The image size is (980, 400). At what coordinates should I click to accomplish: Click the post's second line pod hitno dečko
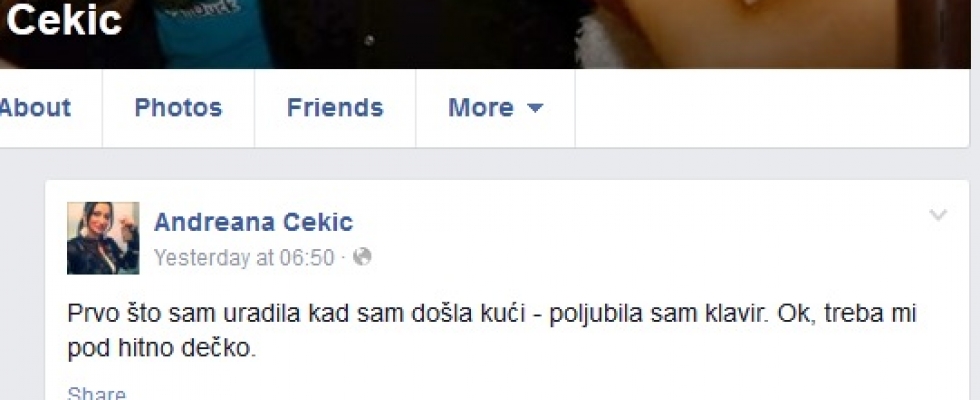161,349
